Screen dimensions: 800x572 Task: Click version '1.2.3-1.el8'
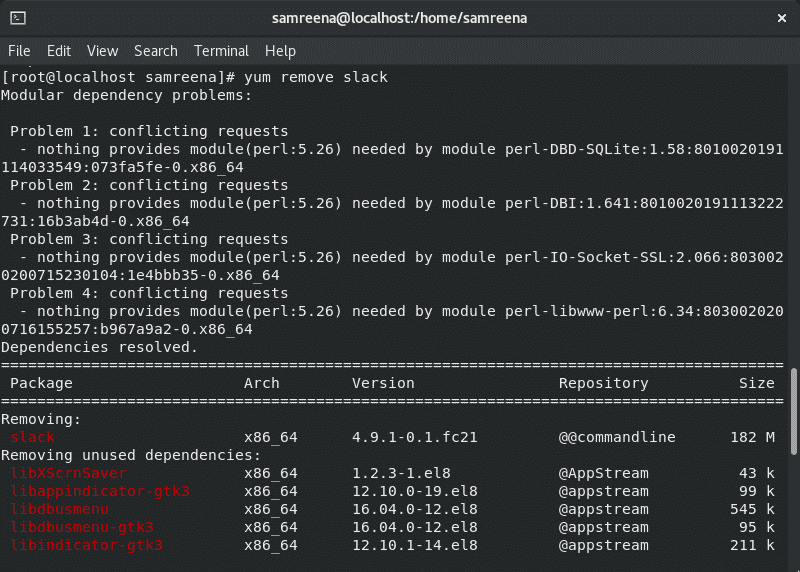[x=402, y=474]
